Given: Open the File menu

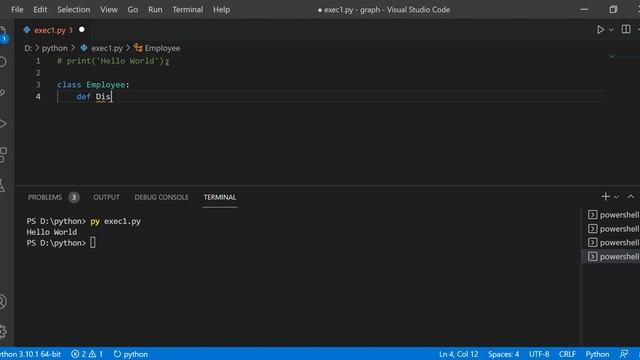Looking at the screenshot, I should [17, 9].
